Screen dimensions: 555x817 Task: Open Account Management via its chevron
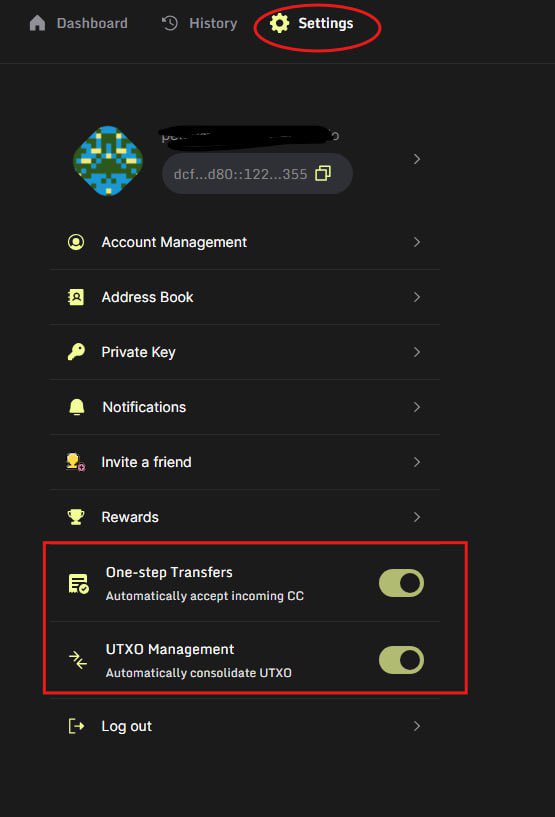coord(417,242)
